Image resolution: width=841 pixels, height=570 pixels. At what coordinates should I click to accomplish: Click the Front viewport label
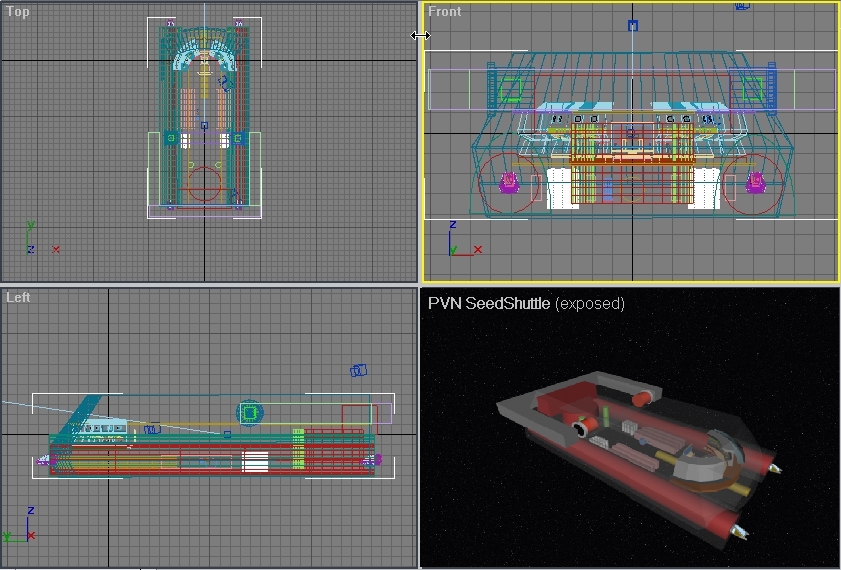click(445, 12)
